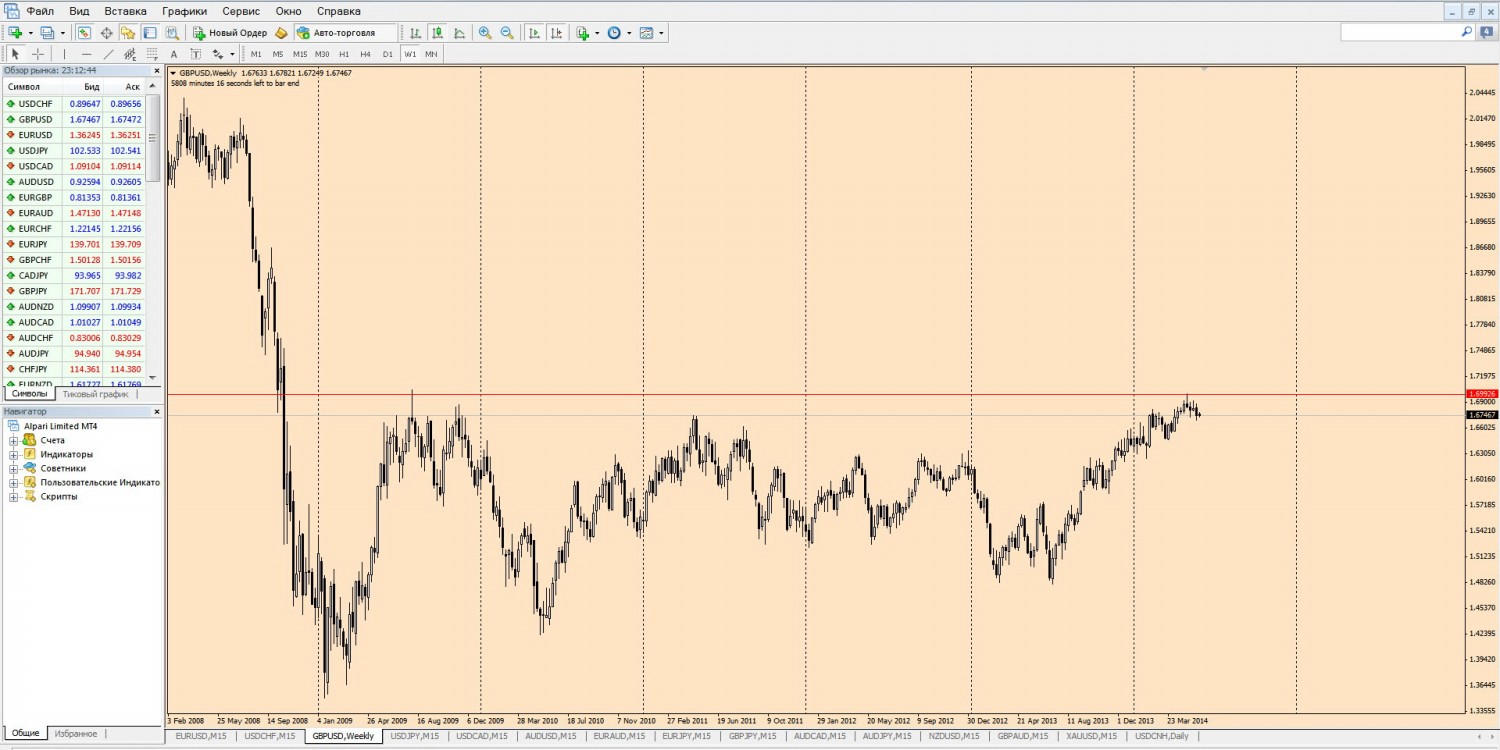
Task: Open the Periods clock icon
Action: [614, 33]
